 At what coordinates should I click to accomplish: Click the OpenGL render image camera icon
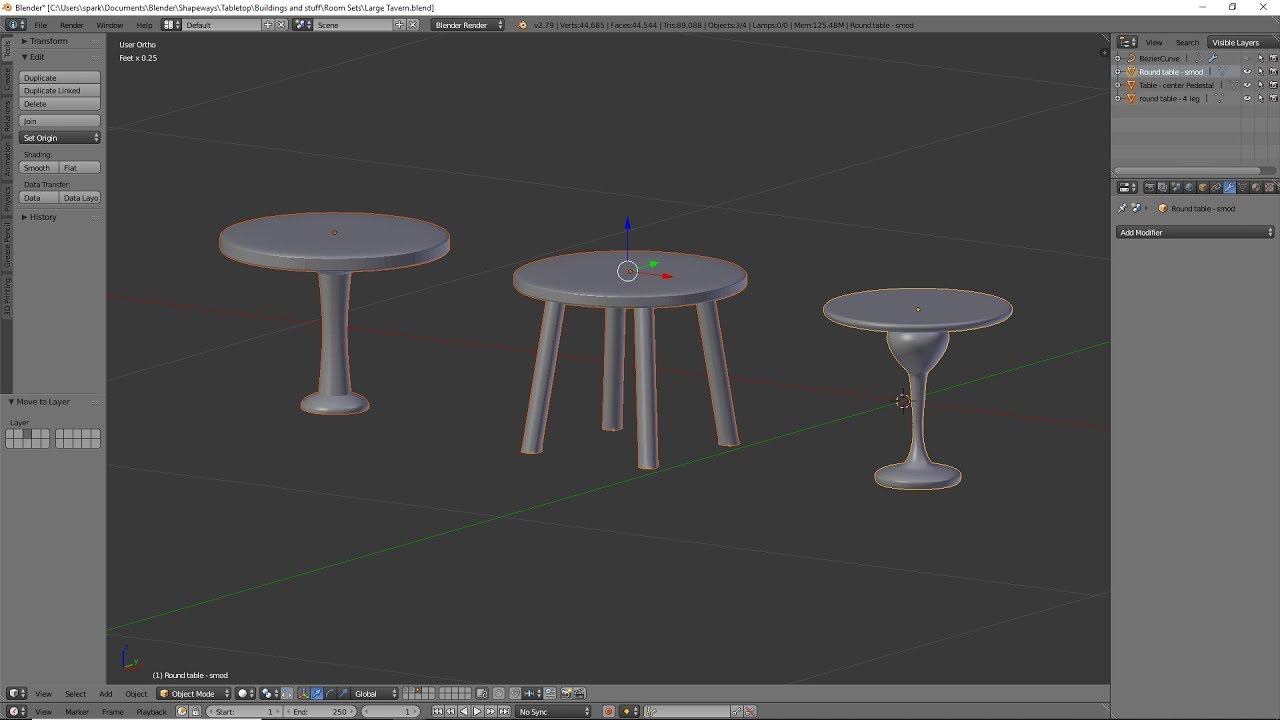(566, 693)
